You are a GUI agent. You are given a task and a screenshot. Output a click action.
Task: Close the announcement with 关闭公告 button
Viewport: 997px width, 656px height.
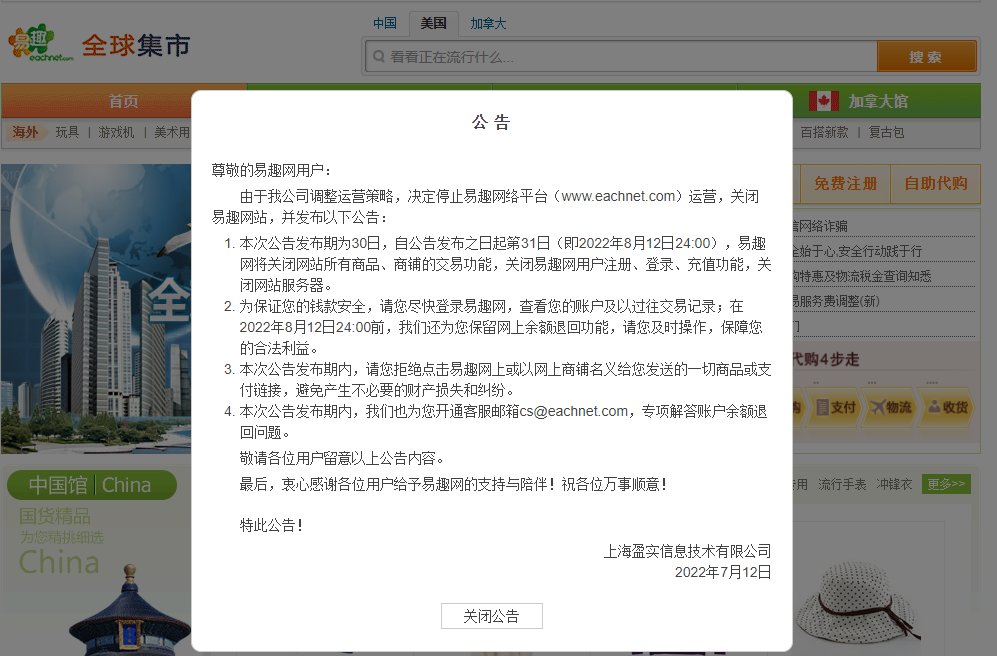492,615
